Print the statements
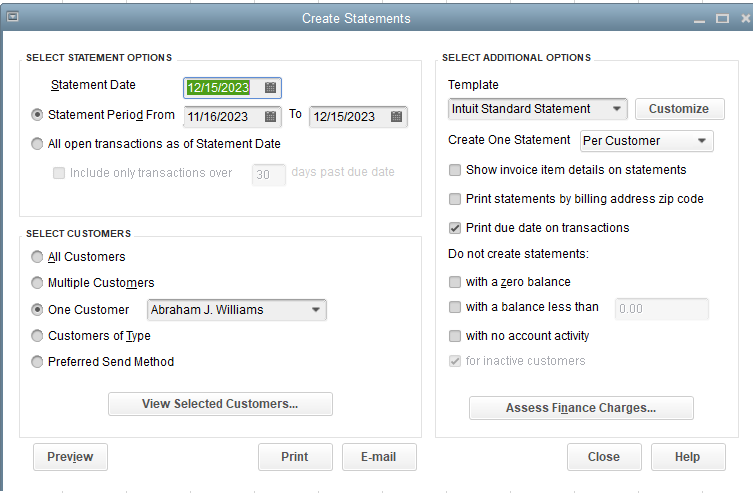The height and width of the screenshot is (493, 753). (295, 457)
